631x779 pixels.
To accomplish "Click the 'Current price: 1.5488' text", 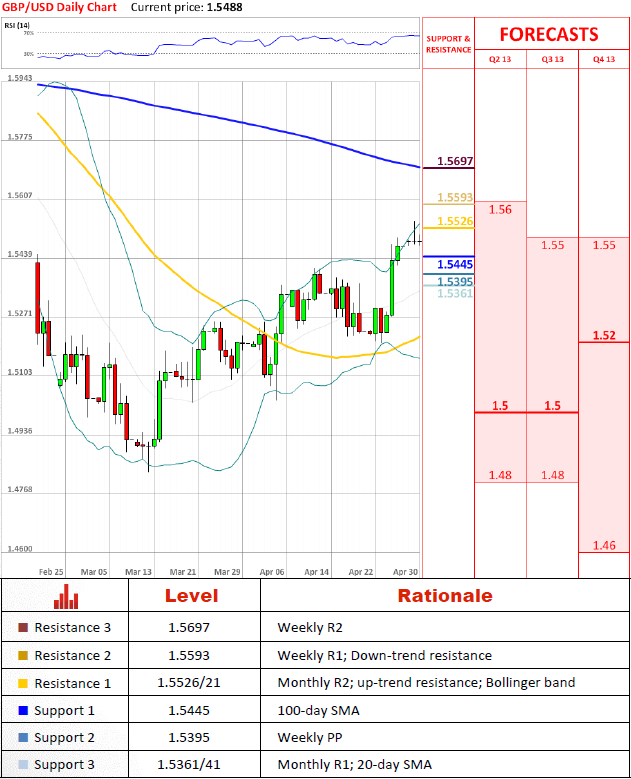I will 187,7.
